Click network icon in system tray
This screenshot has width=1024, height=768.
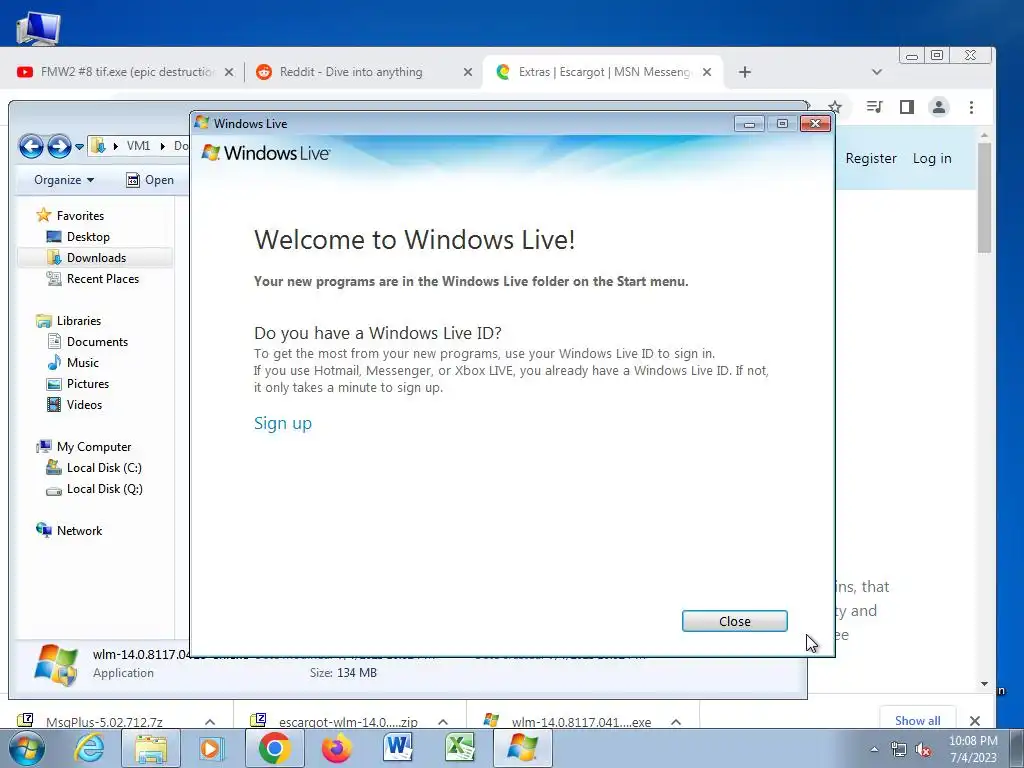(899, 750)
